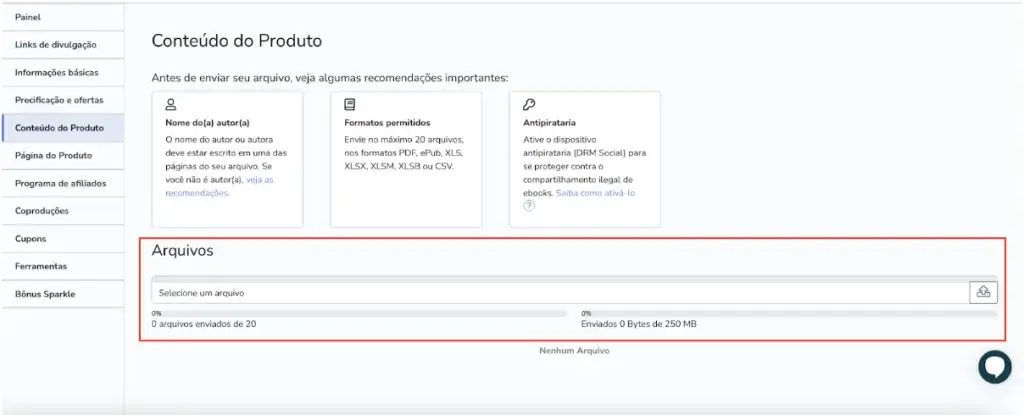This screenshot has height=415, width=1024.
Task: Open Informações básicas section
Action: 56,73
